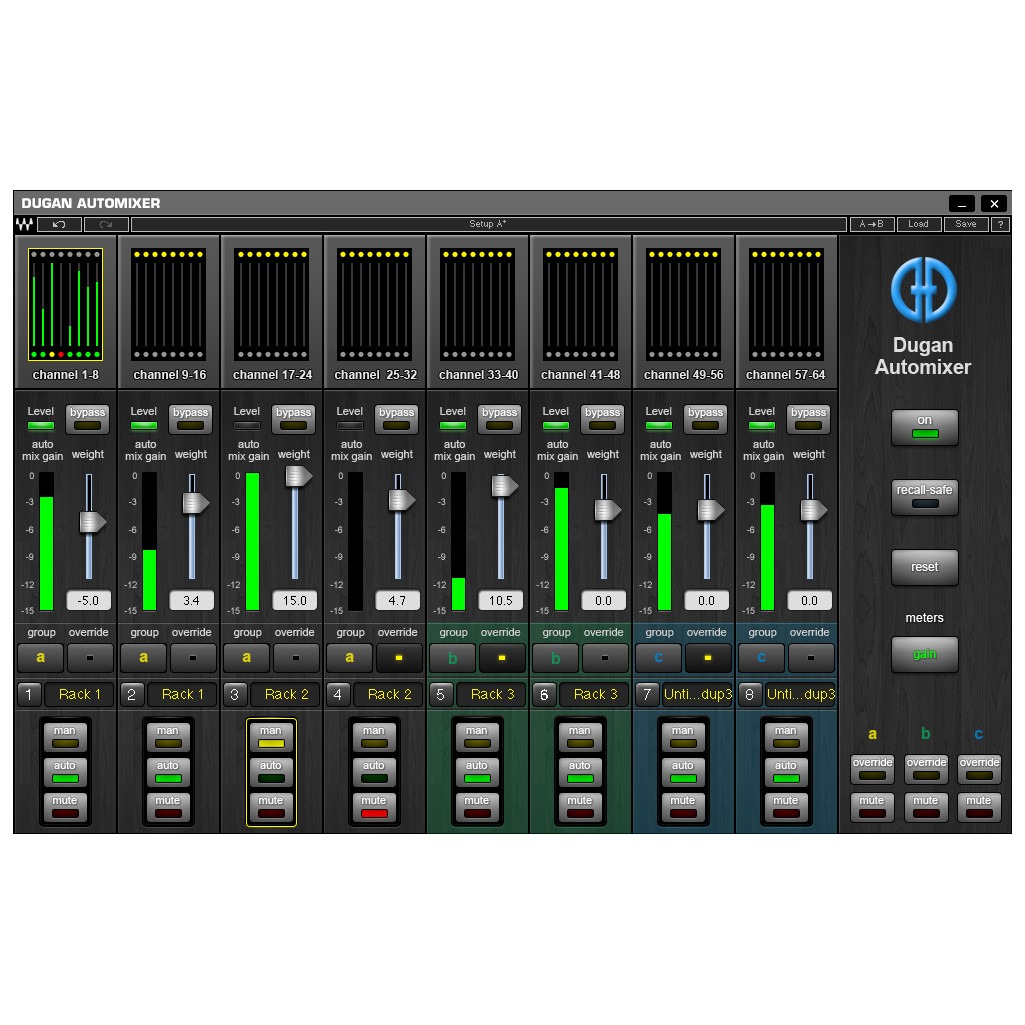The width and height of the screenshot is (1025, 1025).
Task: Click the undo arrow icon
Action: [x=59, y=225]
